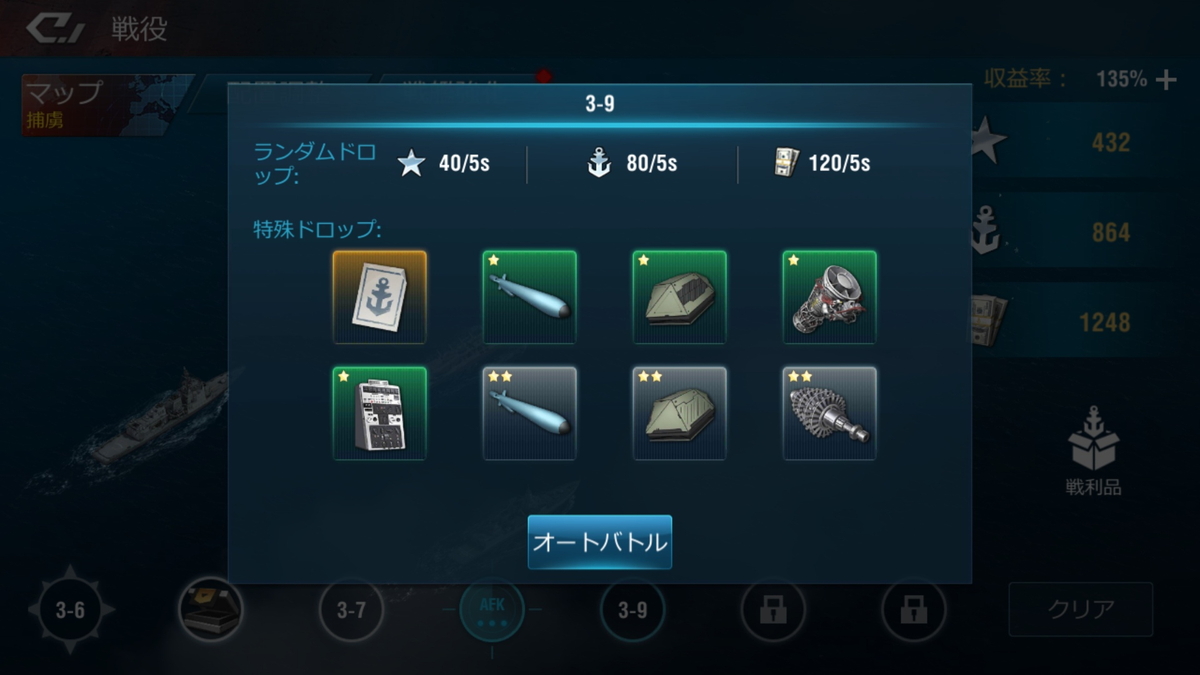1200x675 pixels.
Task: Select the one-star torpedo drop
Action: pos(530,297)
